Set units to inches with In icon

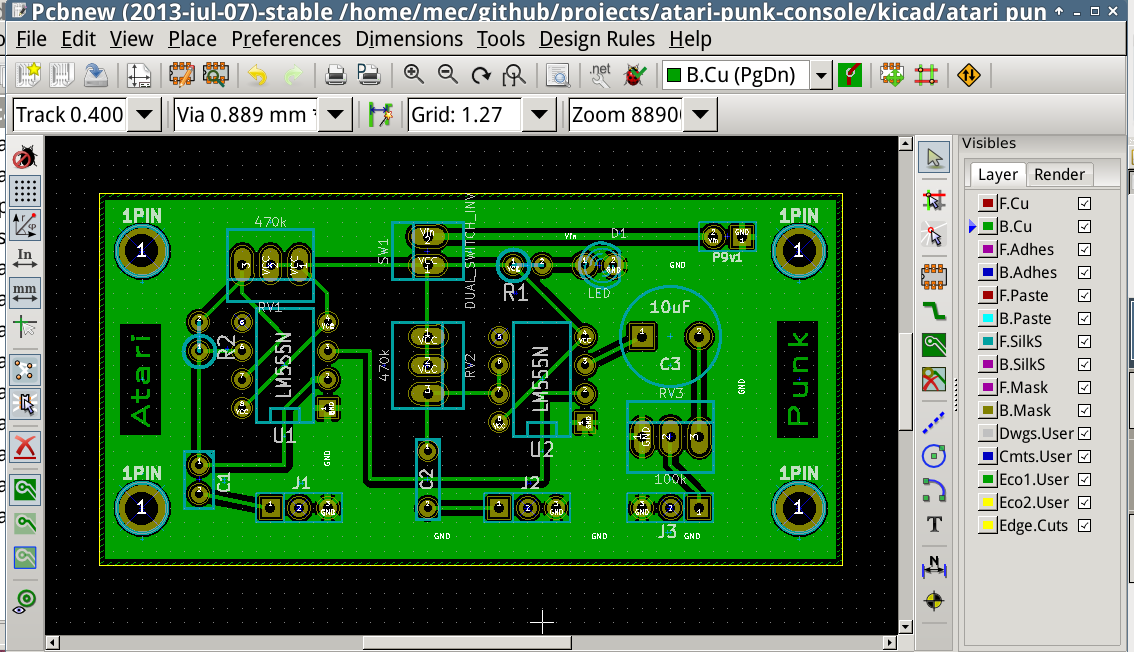pyautogui.click(x=25, y=258)
